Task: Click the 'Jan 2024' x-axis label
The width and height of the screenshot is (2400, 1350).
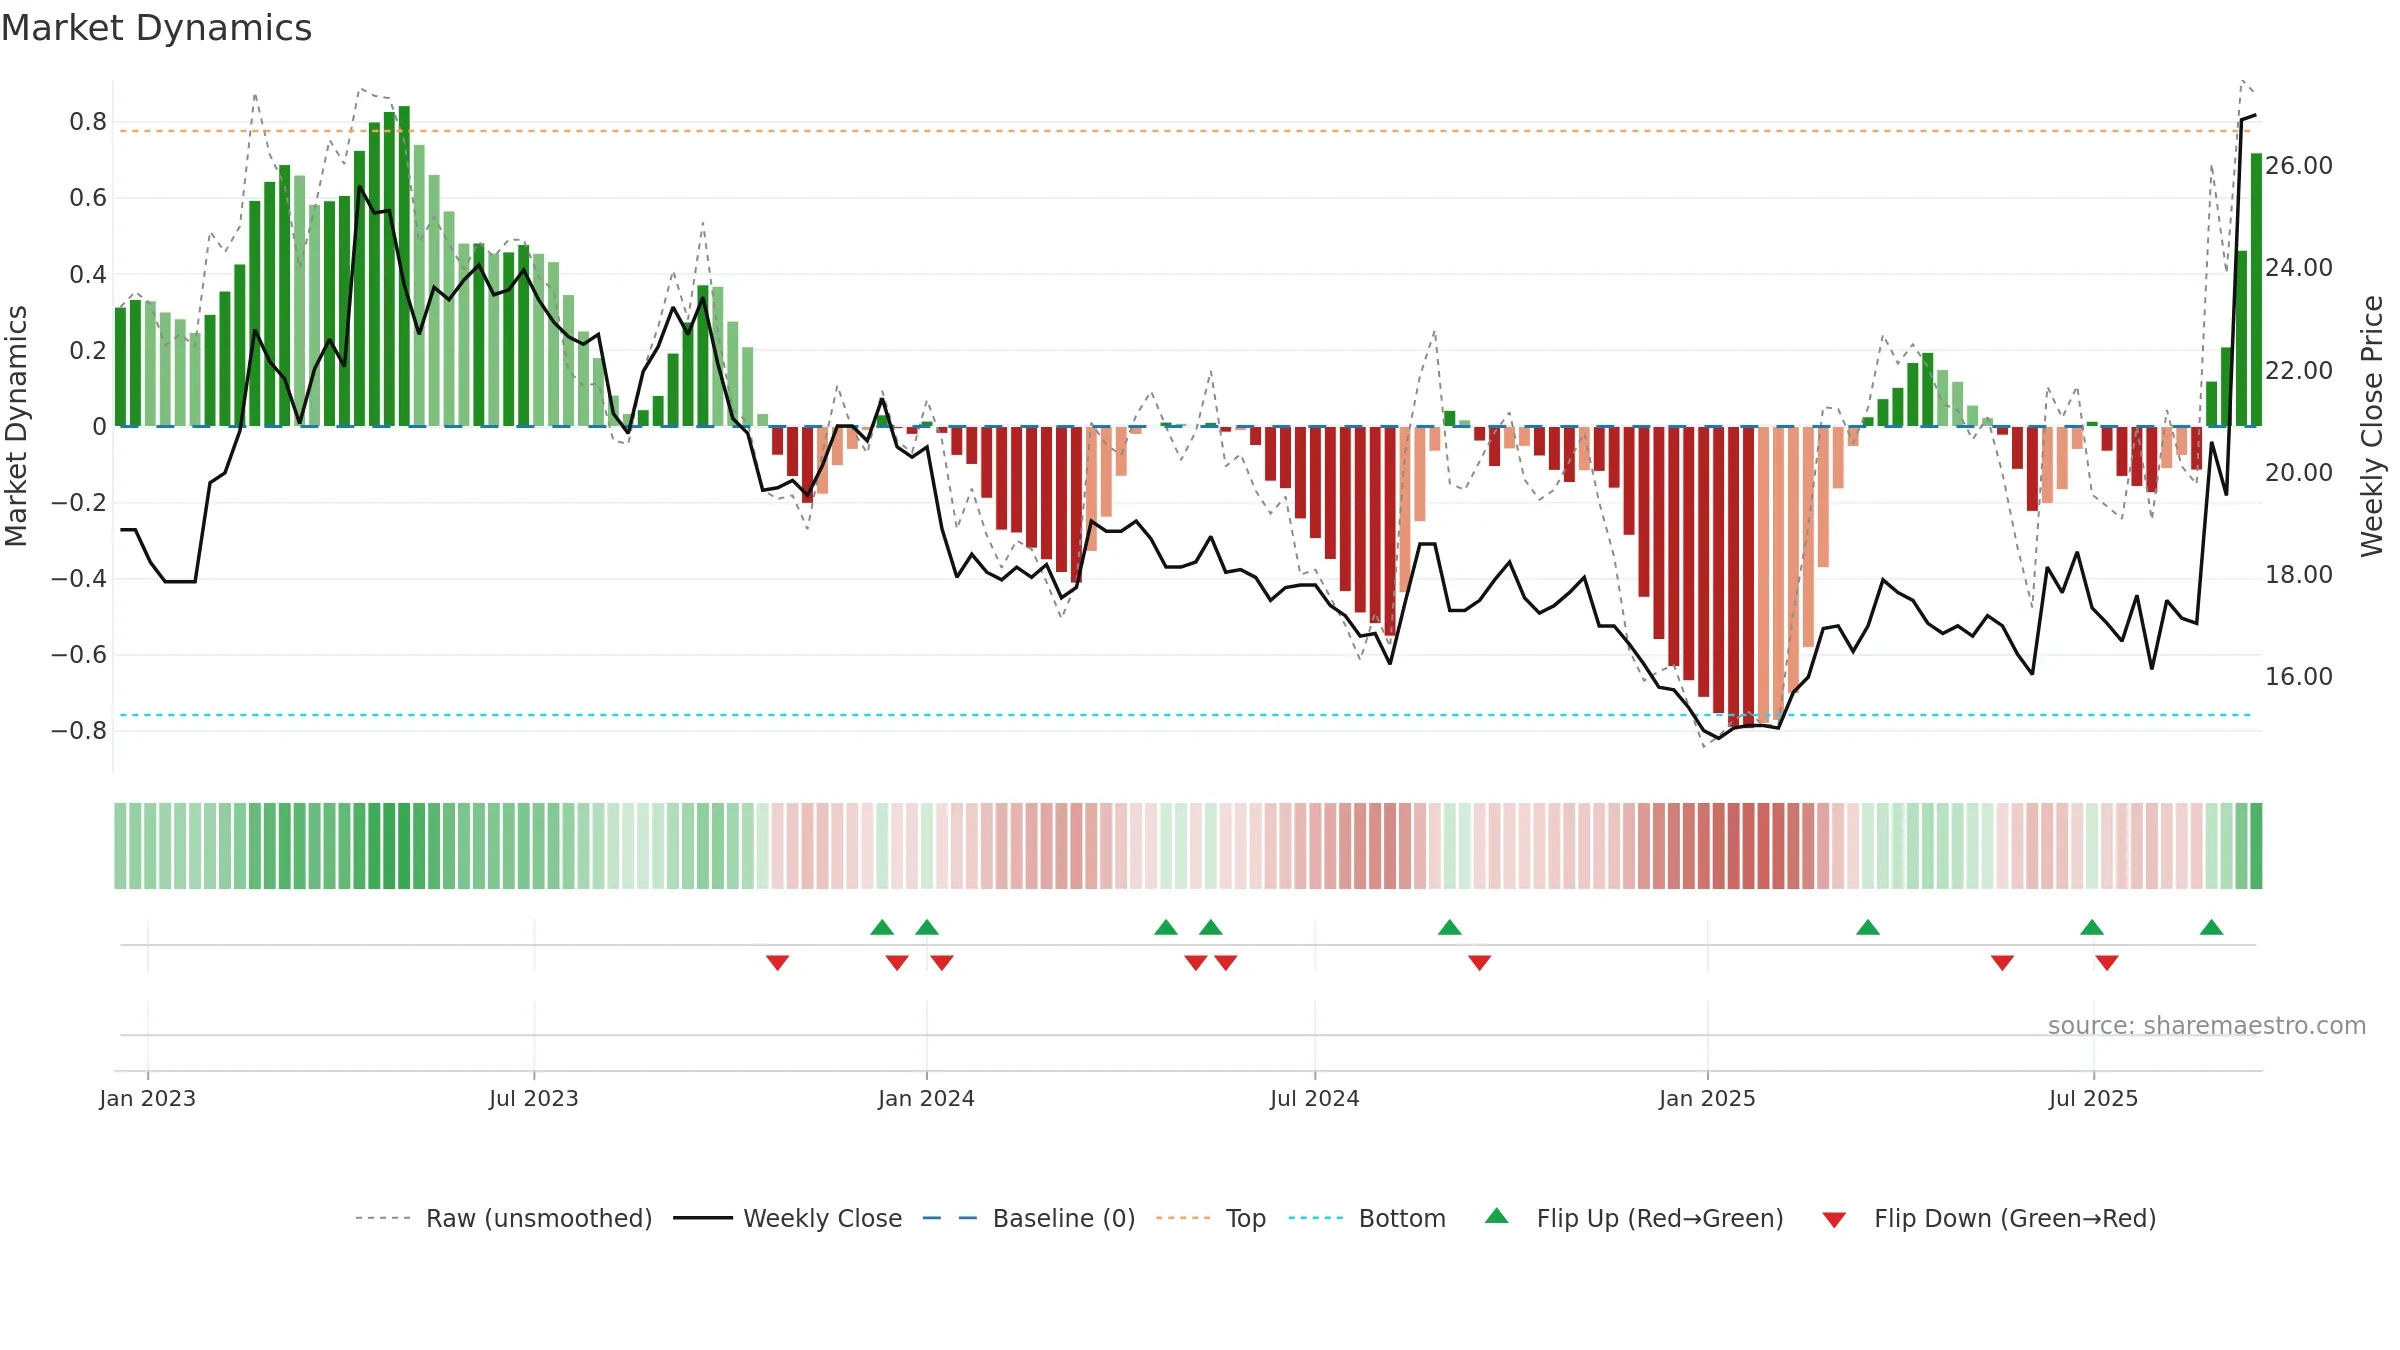Action: pyautogui.click(x=927, y=1098)
